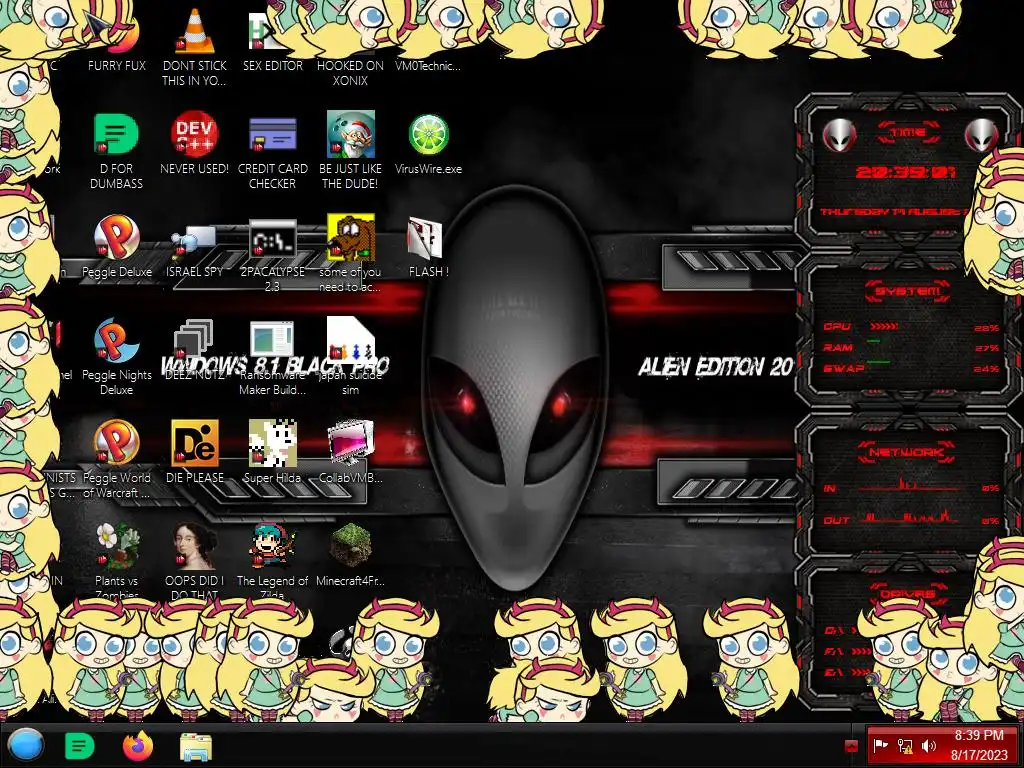
Task: Show hidden tray icons arrow
Action: 851,746
